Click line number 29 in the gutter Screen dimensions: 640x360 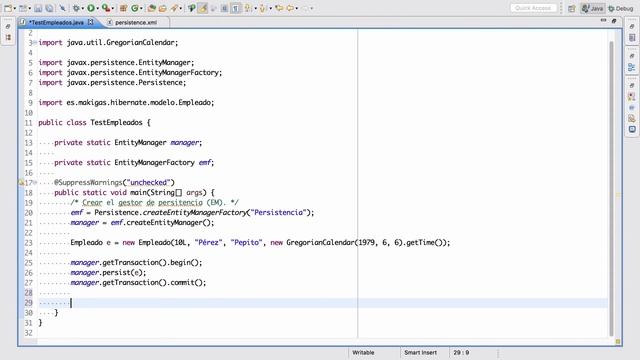coord(28,303)
